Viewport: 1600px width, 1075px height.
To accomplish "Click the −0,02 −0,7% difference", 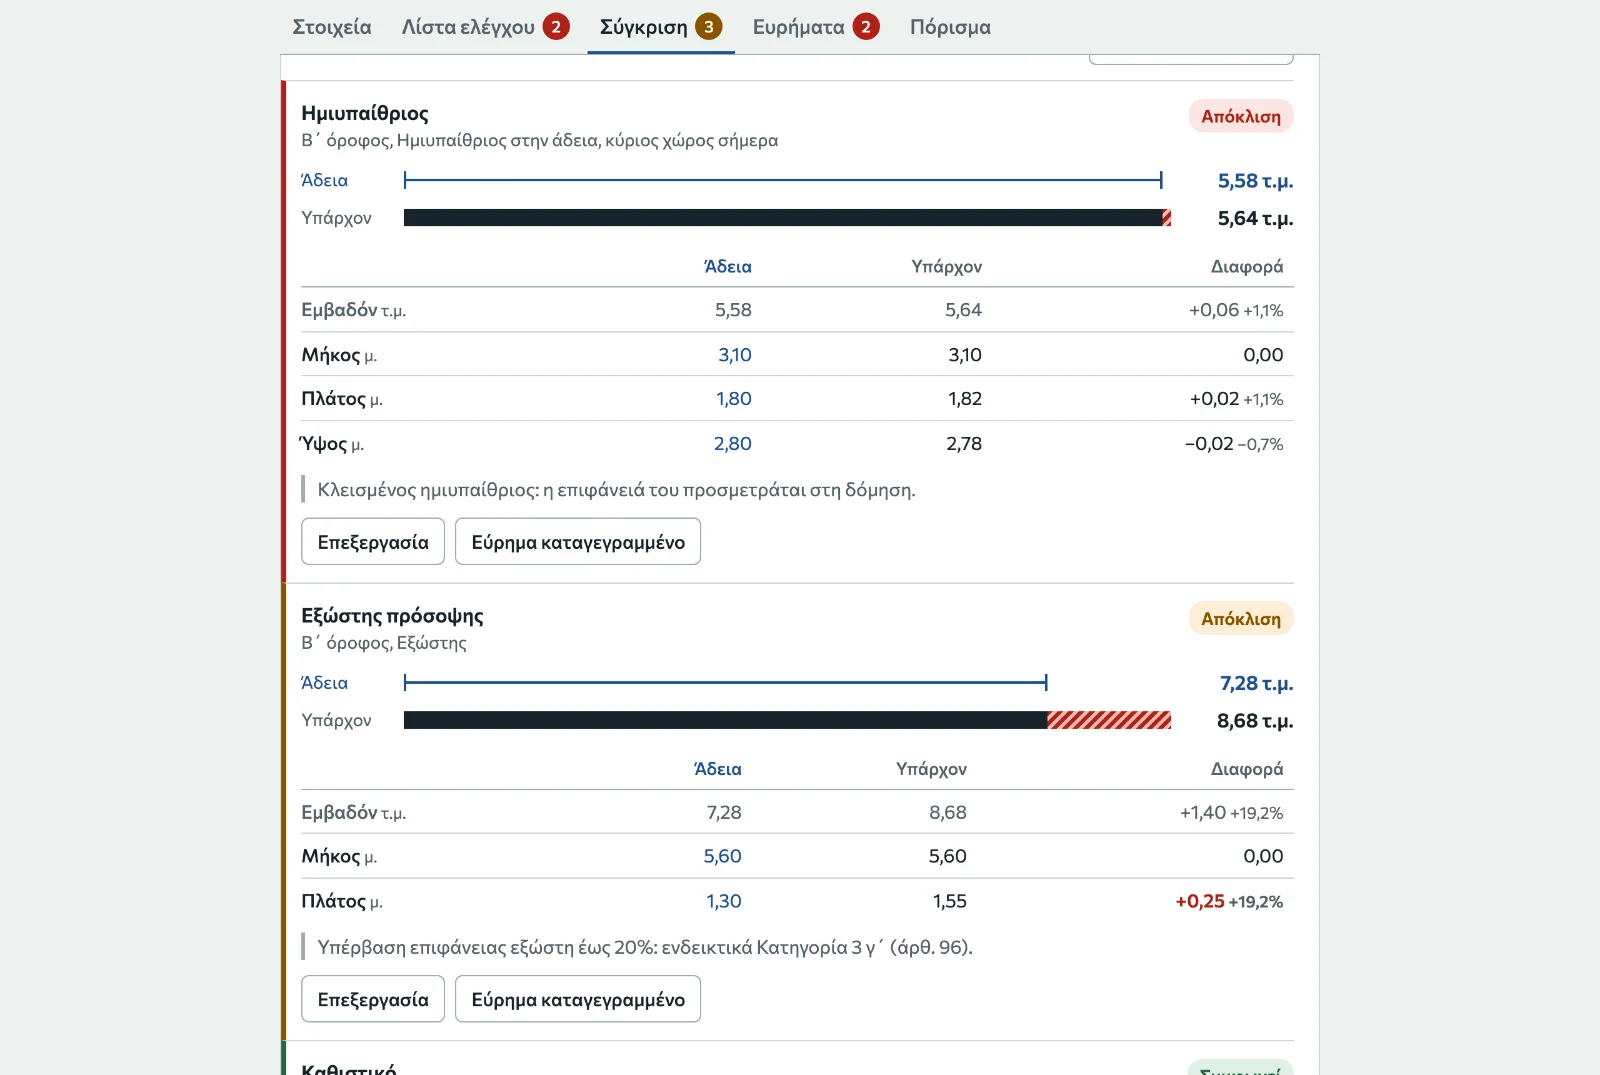I will pyautogui.click(x=1234, y=444).
